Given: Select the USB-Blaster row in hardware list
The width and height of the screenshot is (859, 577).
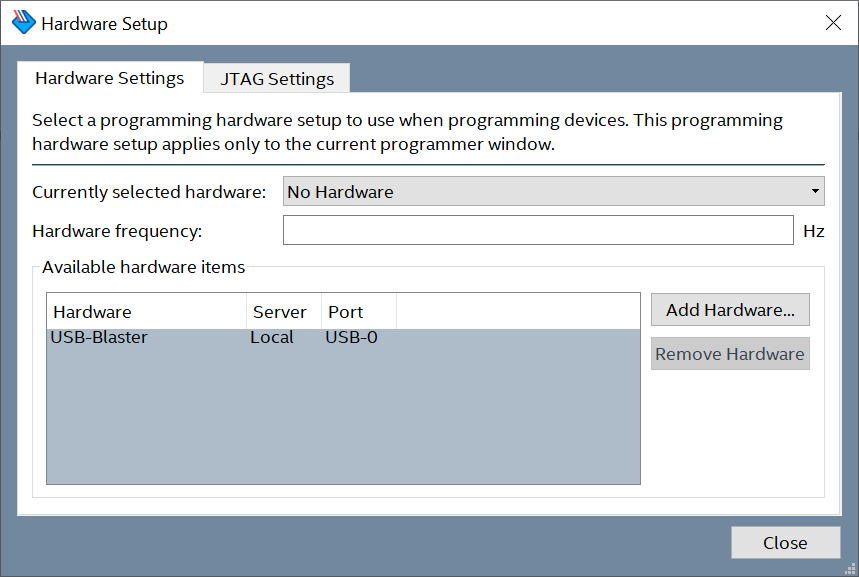Looking at the screenshot, I should coord(99,338).
